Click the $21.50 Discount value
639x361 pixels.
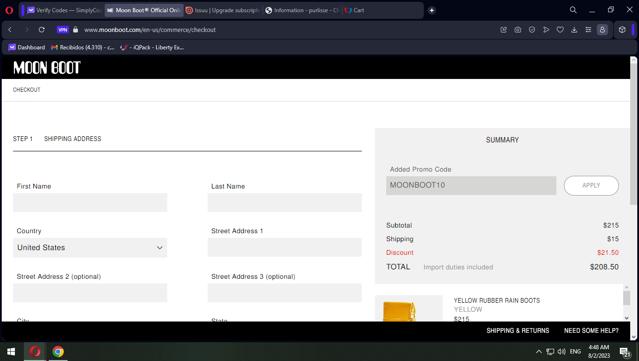(x=608, y=253)
